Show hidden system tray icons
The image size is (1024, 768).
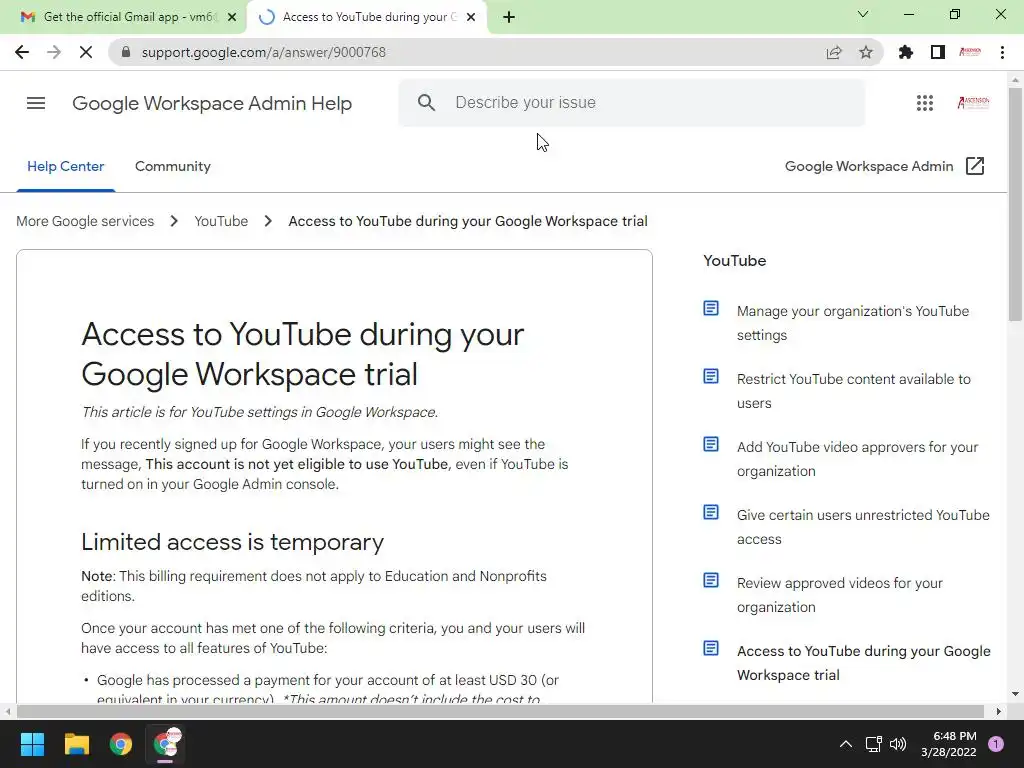coord(846,744)
